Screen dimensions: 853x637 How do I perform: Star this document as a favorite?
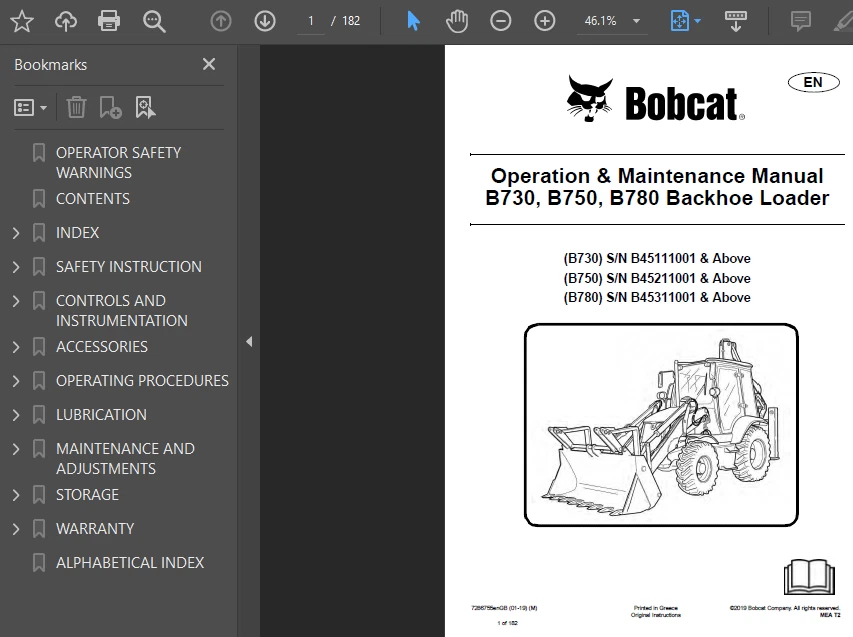22,20
